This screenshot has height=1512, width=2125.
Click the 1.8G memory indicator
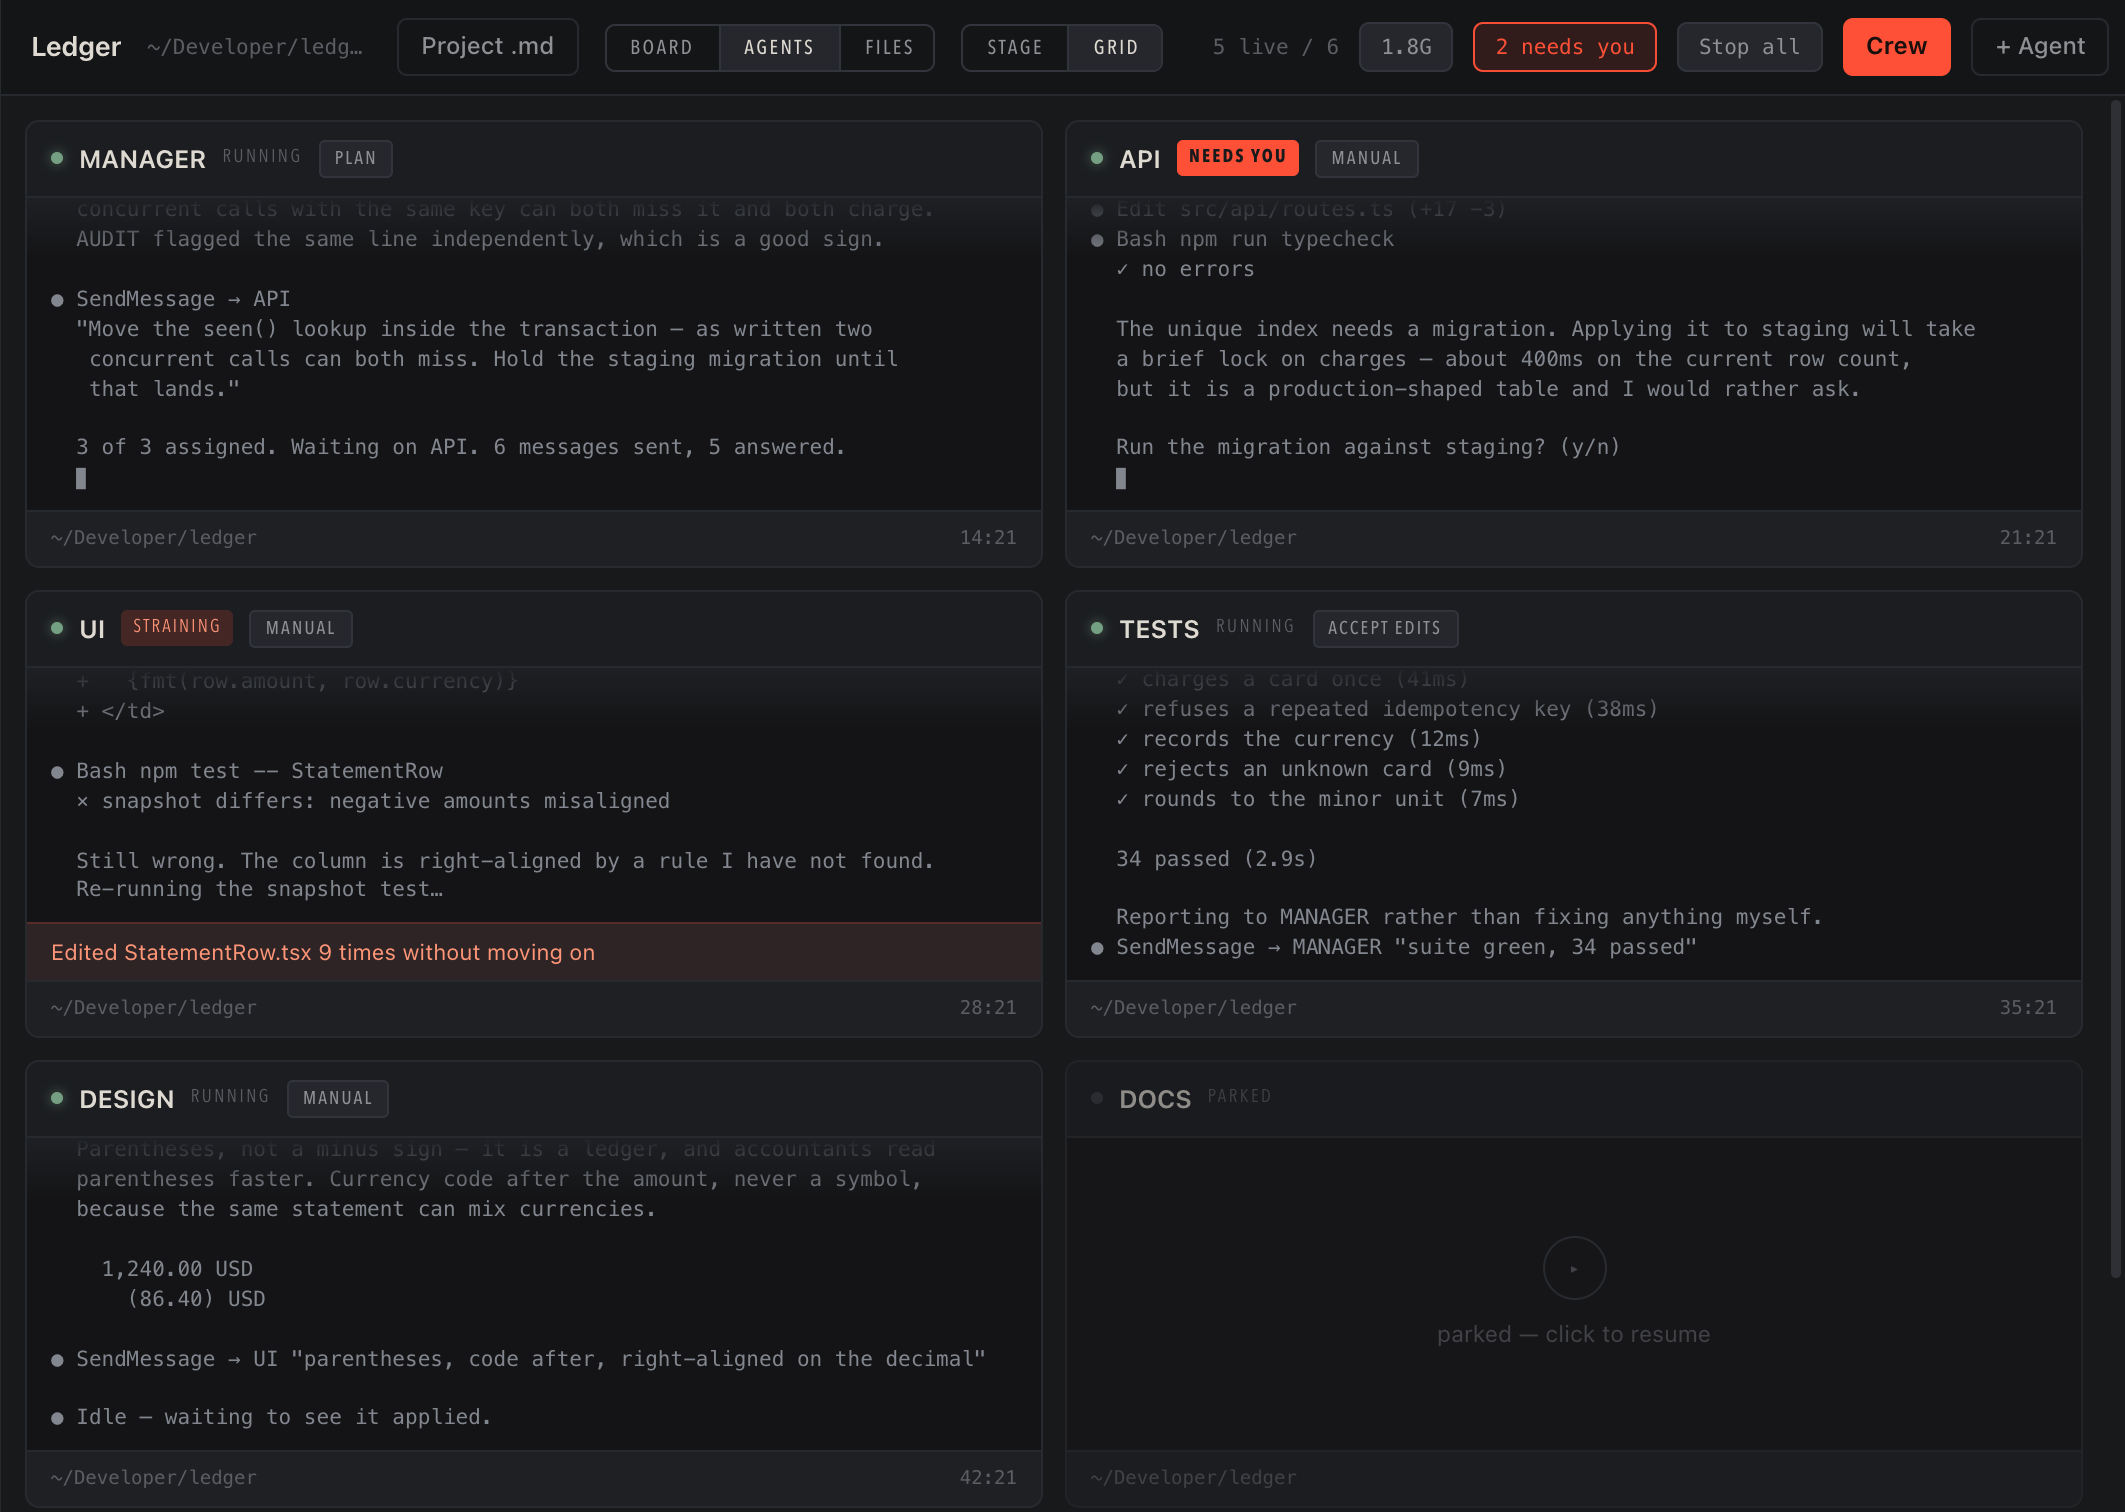(1406, 47)
